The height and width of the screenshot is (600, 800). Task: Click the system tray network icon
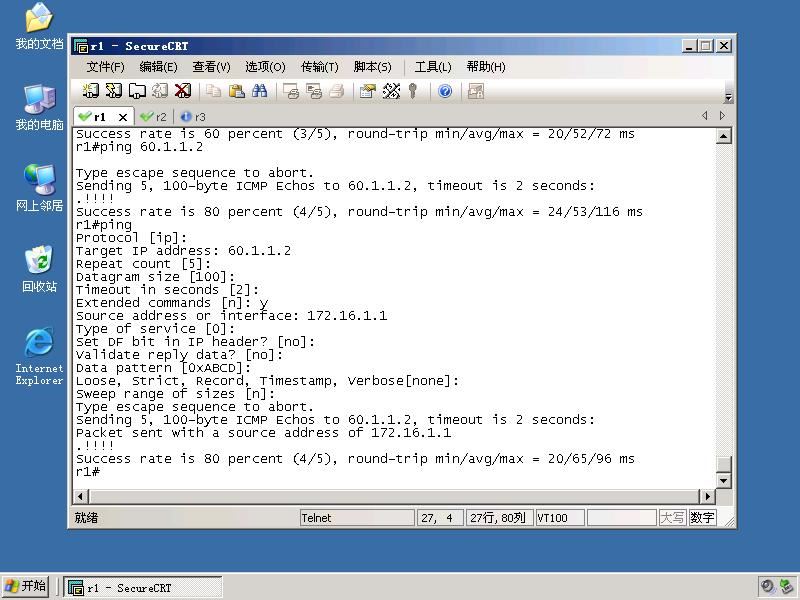point(787,587)
